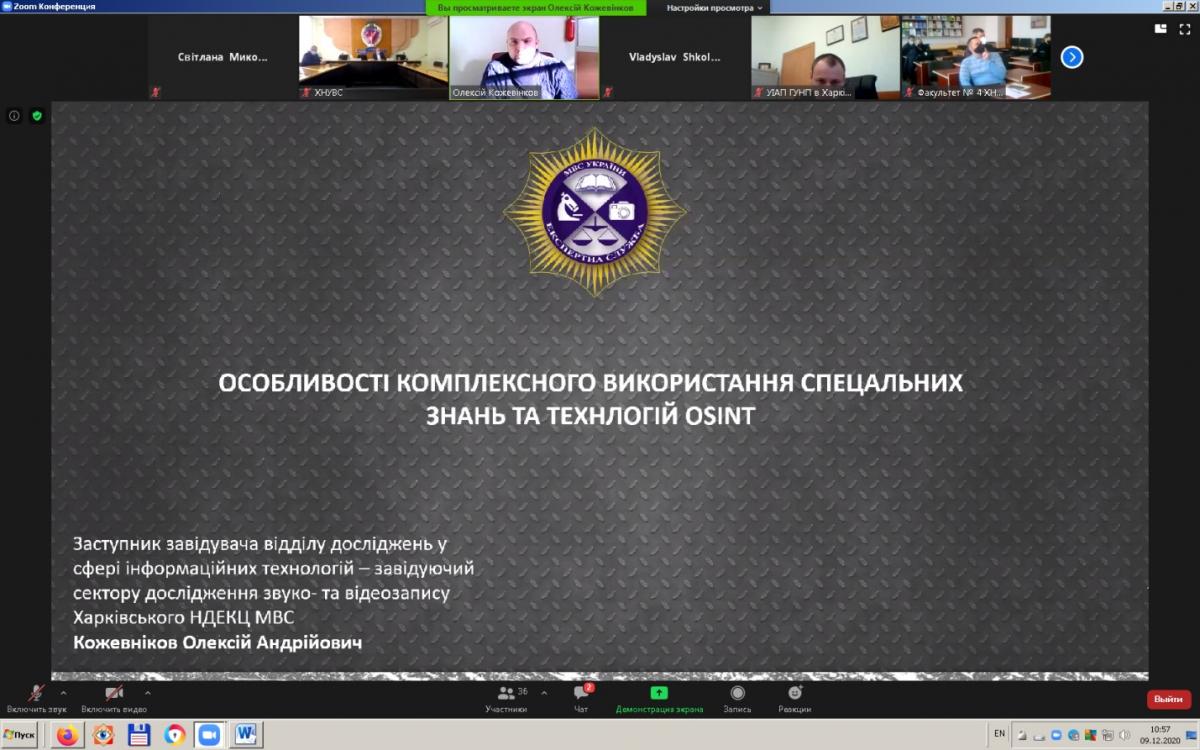Switch input language via EN indicator

pyautogui.click(x=999, y=734)
